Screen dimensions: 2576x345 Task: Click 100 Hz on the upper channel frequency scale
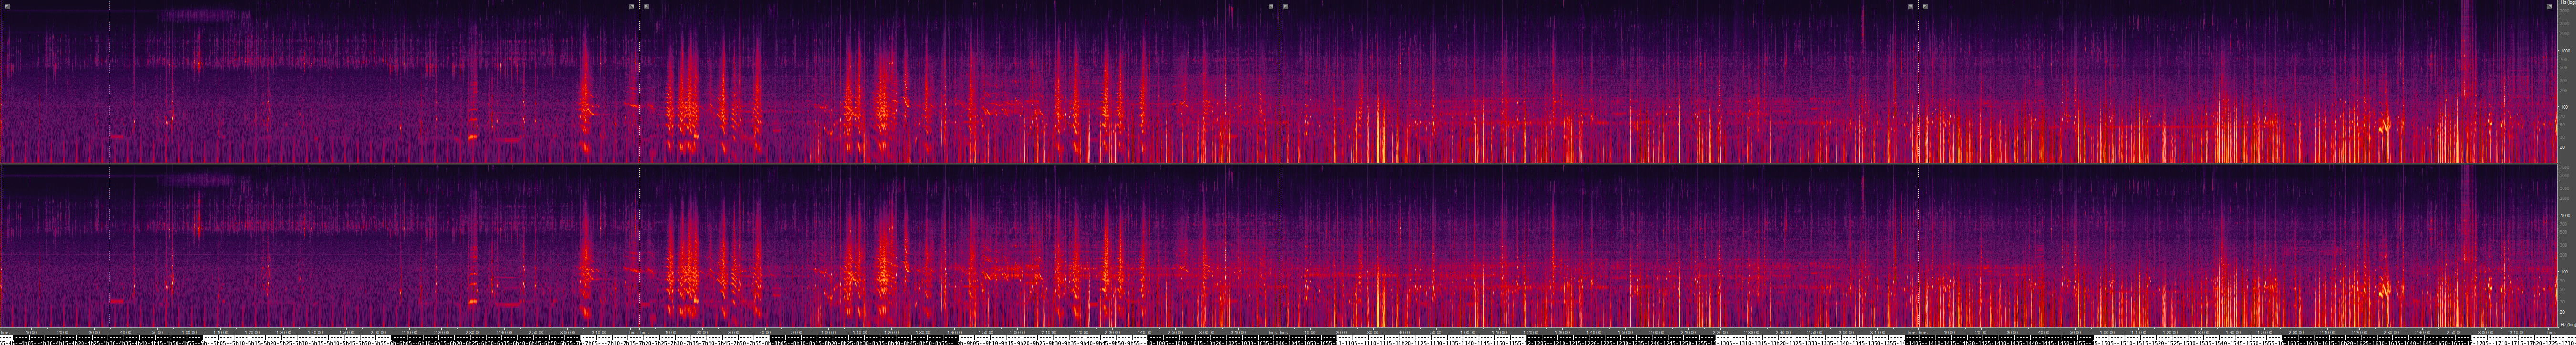tap(2564, 106)
